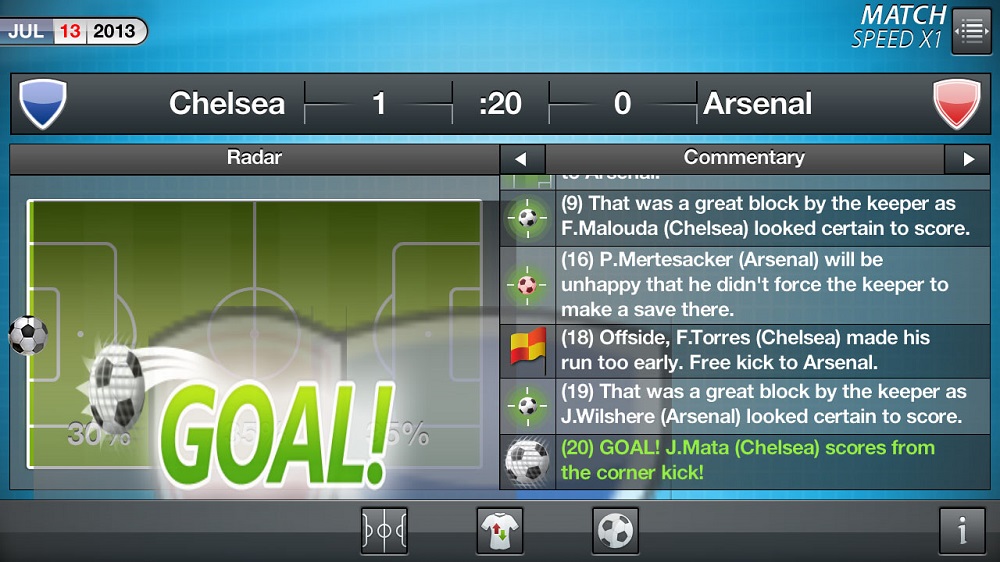
Task: Select the Commentary panel header
Action: coord(744,158)
